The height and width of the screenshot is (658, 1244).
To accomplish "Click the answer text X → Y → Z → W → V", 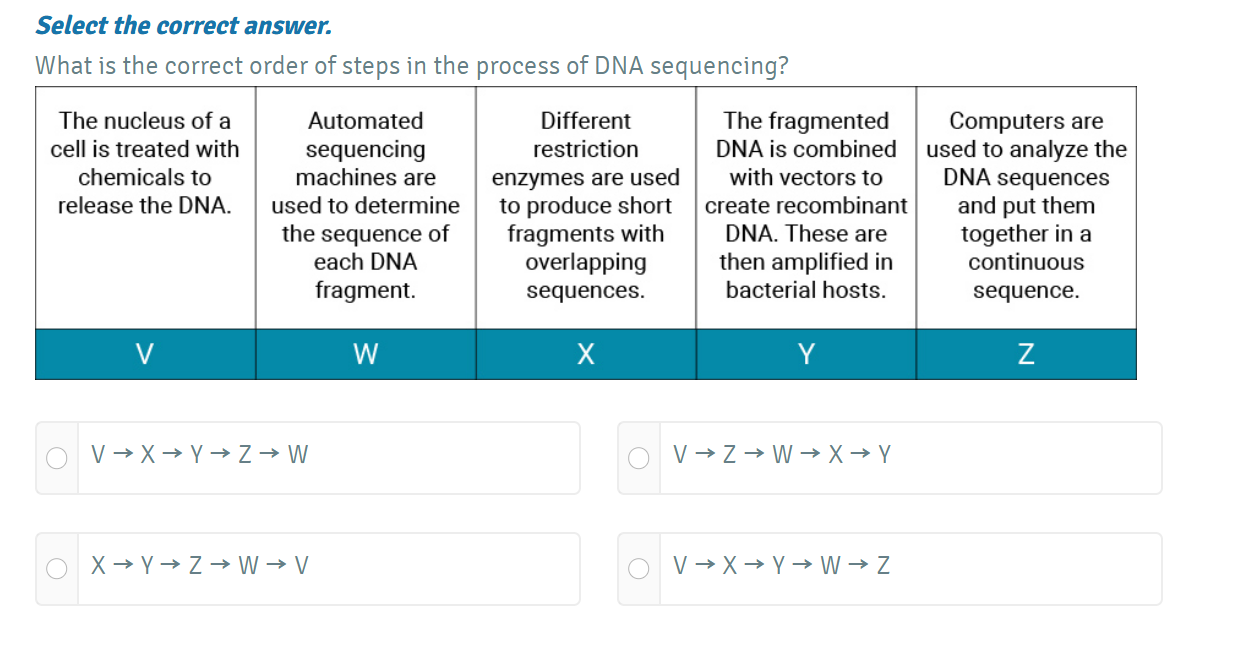I will pos(200,565).
